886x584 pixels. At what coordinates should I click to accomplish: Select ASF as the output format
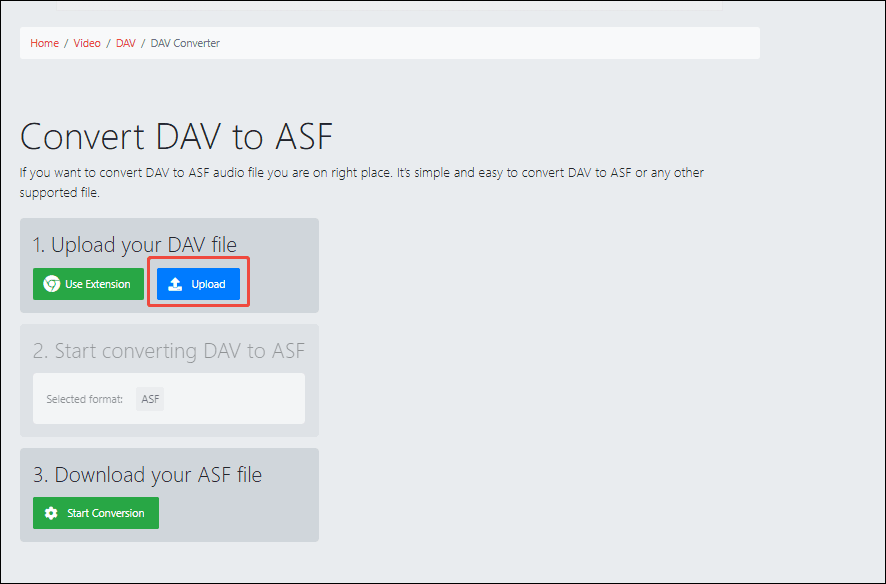[149, 398]
